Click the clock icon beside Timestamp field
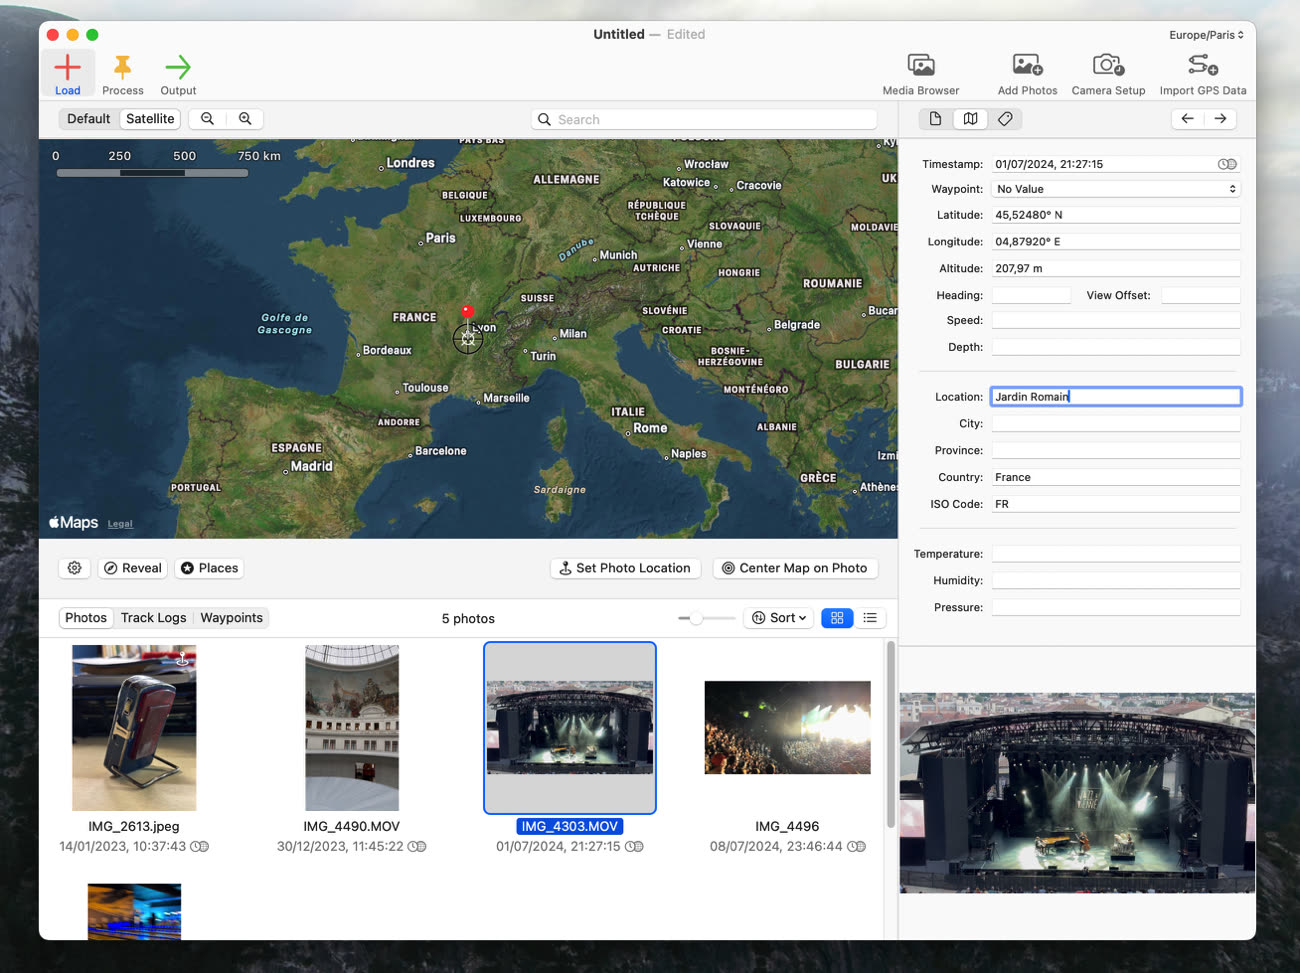Viewport: 1300px width, 973px height. point(1227,164)
